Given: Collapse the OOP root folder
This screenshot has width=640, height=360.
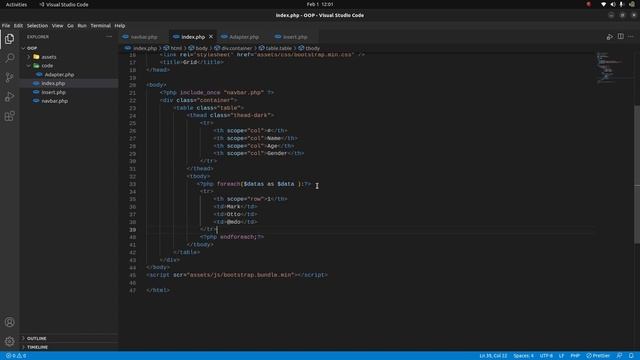Looking at the screenshot, I should pyautogui.click(x=23, y=48).
